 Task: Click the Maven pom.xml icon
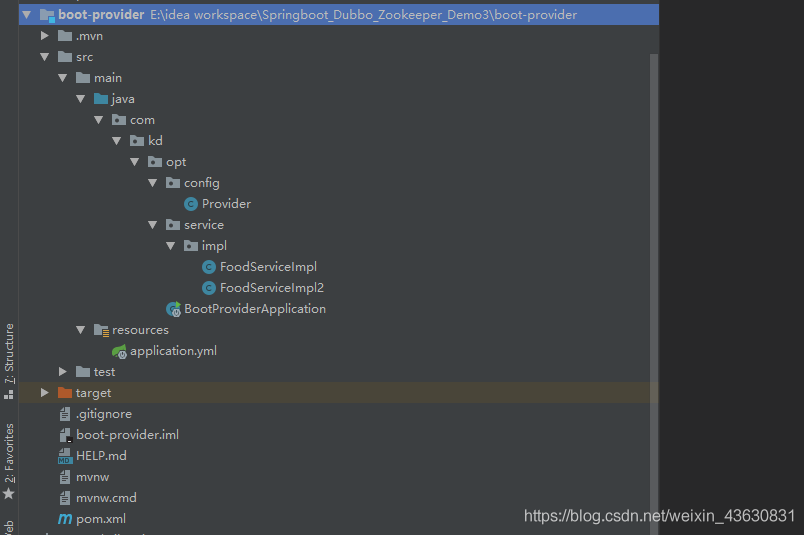[65, 519]
